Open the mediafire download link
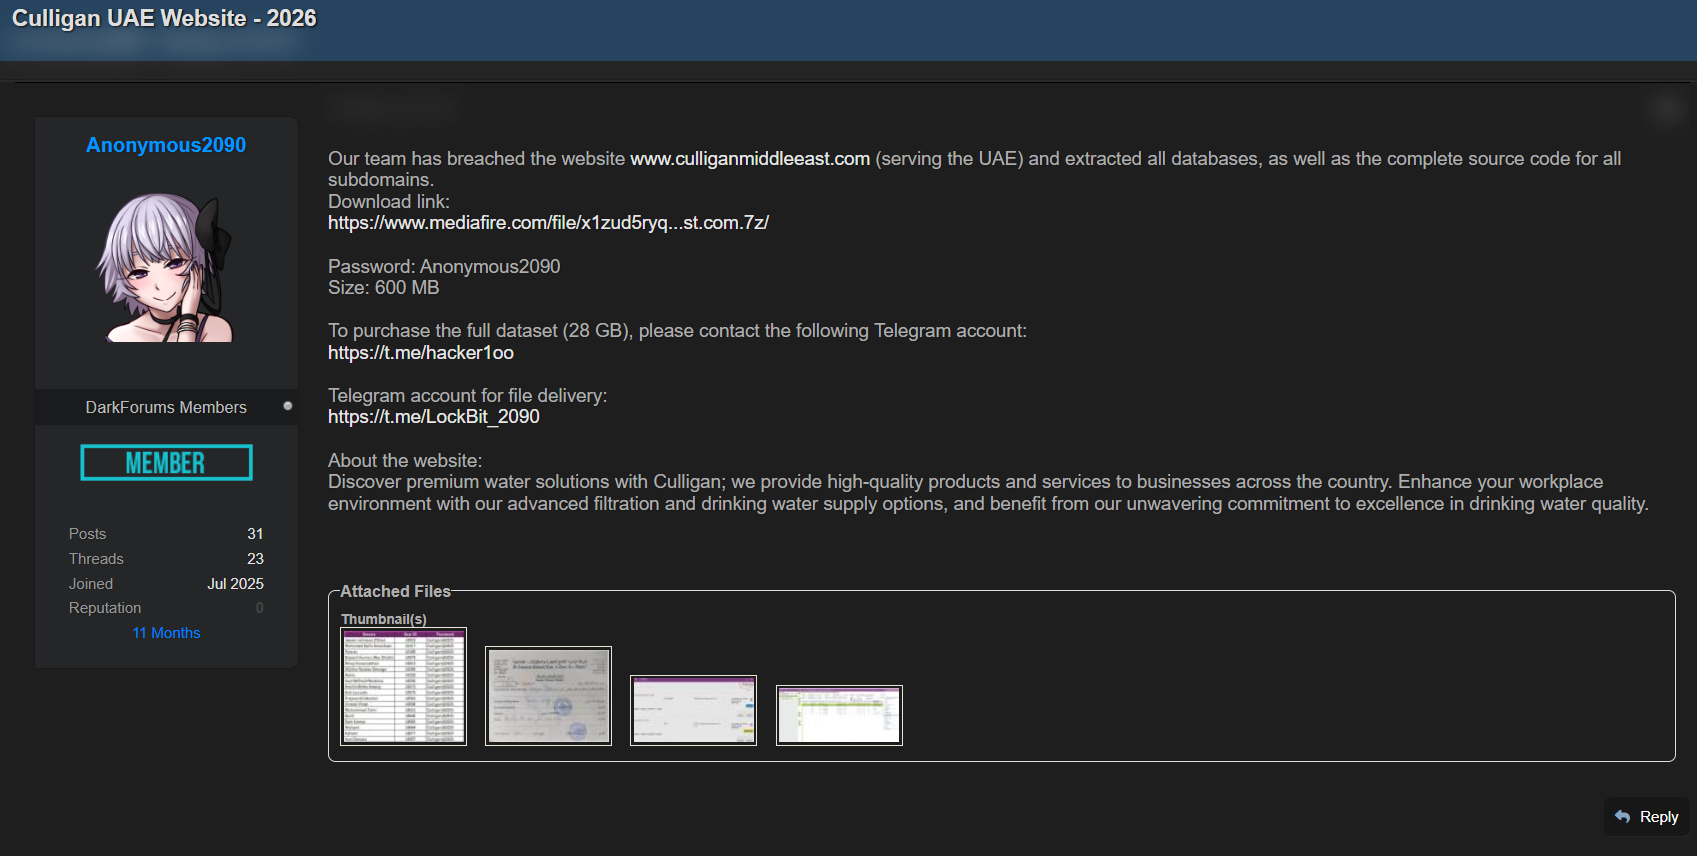The width and height of the screenshot is (1697, 856). 548,223
